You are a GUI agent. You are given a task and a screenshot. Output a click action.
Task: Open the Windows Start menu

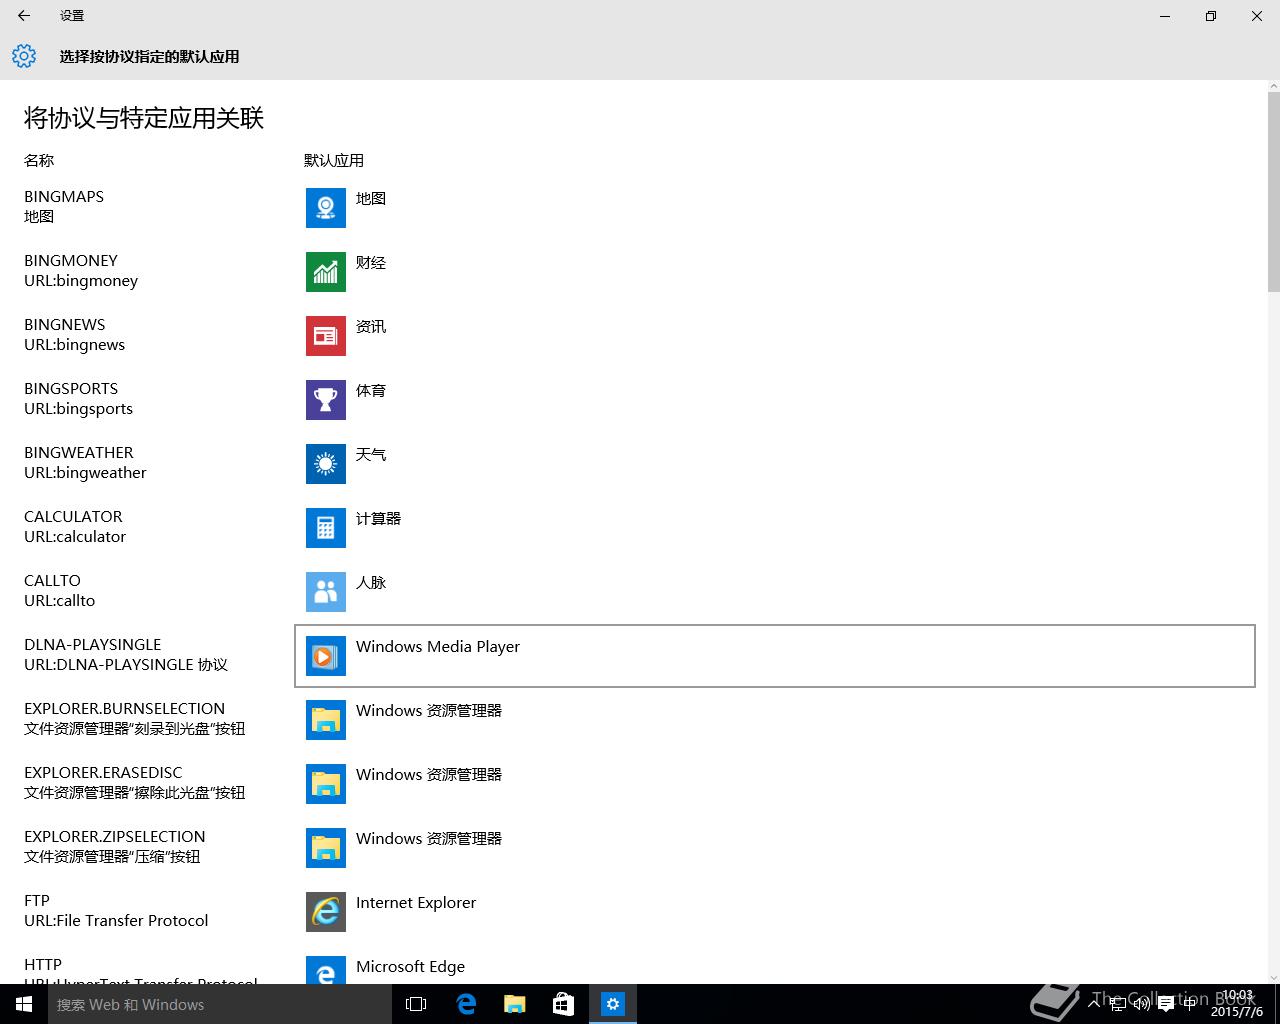coord(24,1004)
